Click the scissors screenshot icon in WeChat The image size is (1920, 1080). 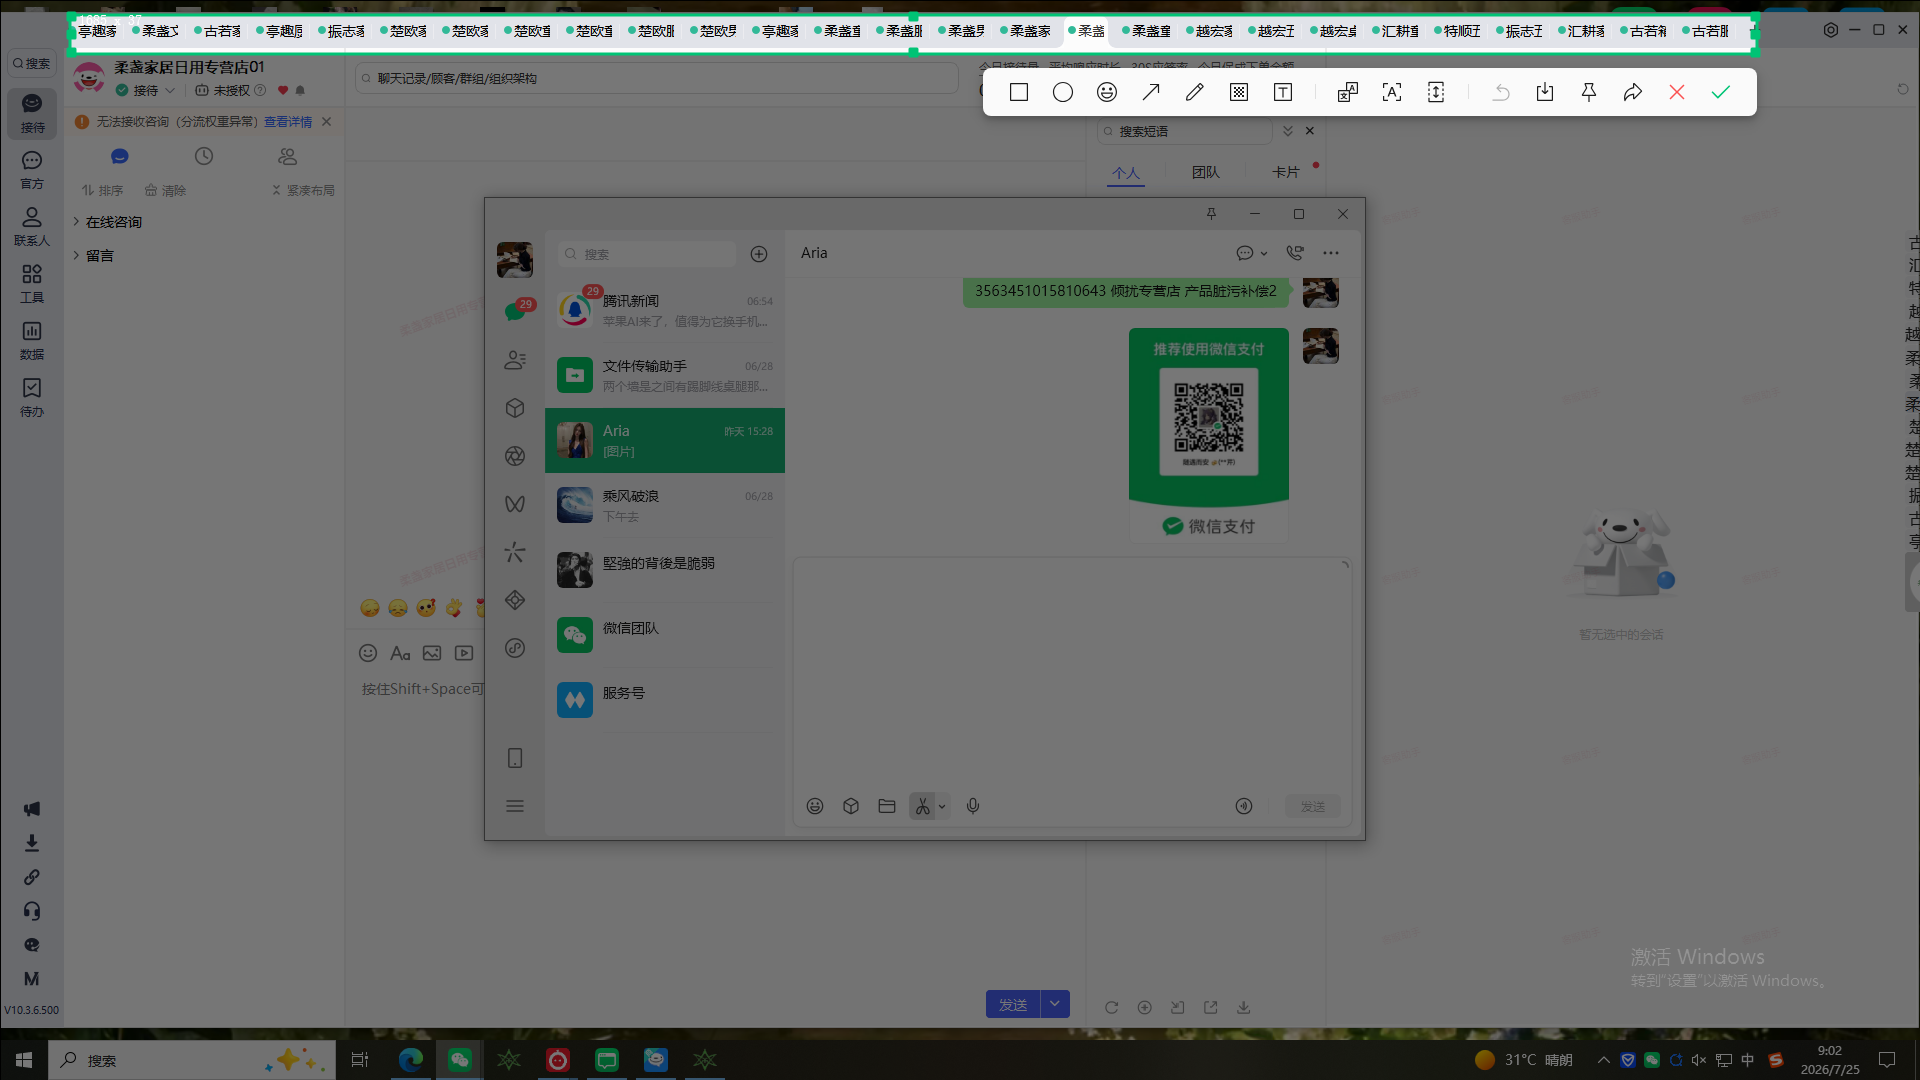click(922, 806)
